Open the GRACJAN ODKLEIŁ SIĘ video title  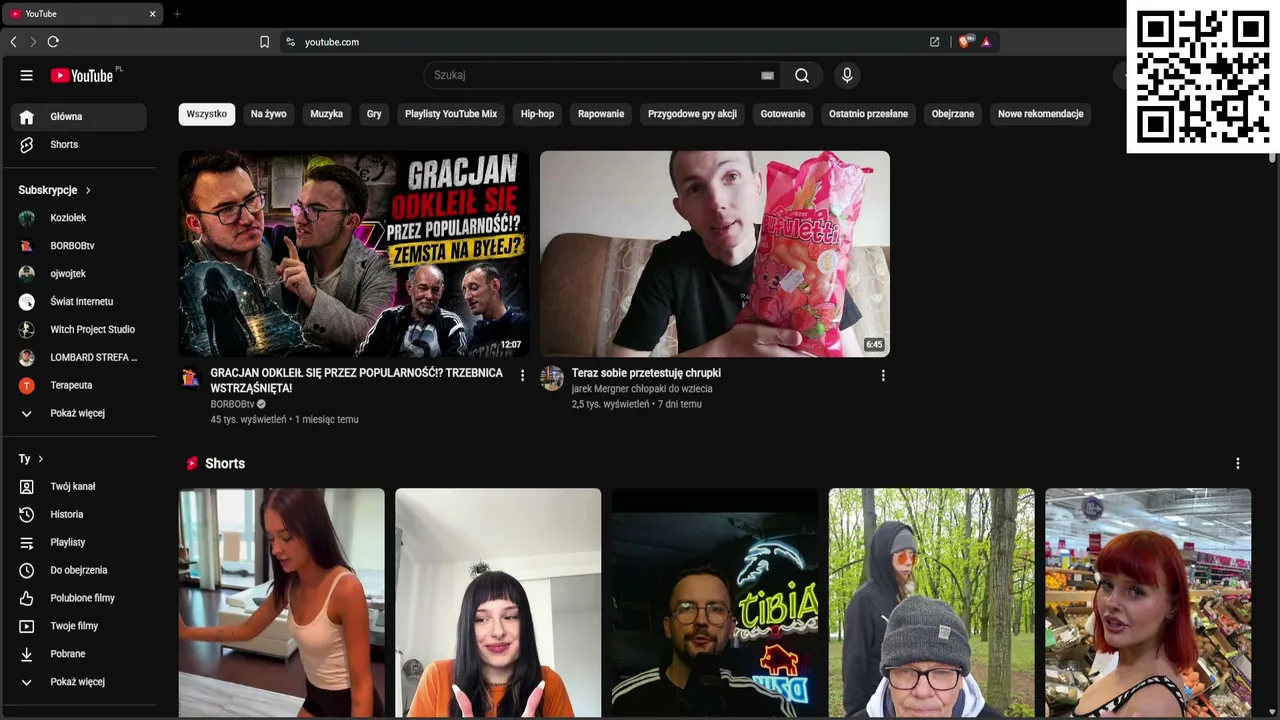(x=357, y=380)
